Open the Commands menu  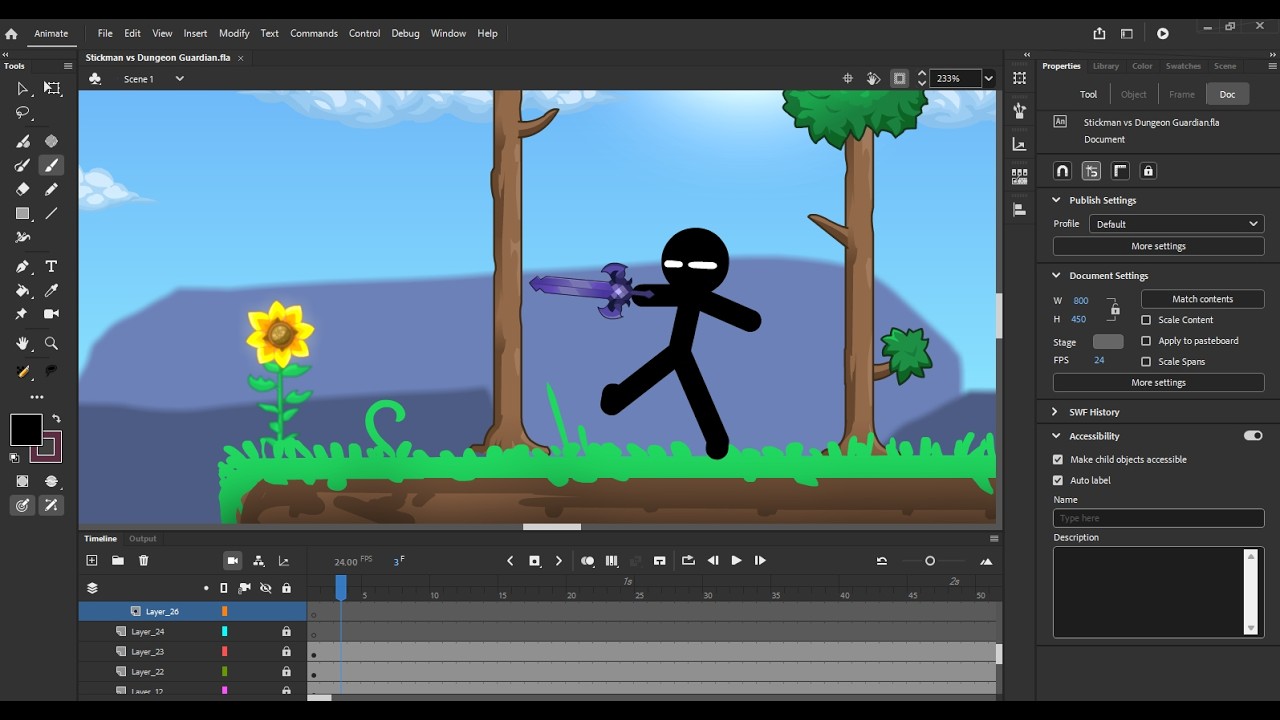pos(314,33)
